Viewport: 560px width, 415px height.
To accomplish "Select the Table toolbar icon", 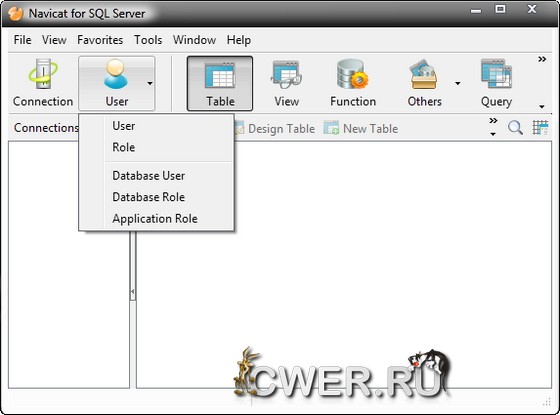I will point(220,84).
